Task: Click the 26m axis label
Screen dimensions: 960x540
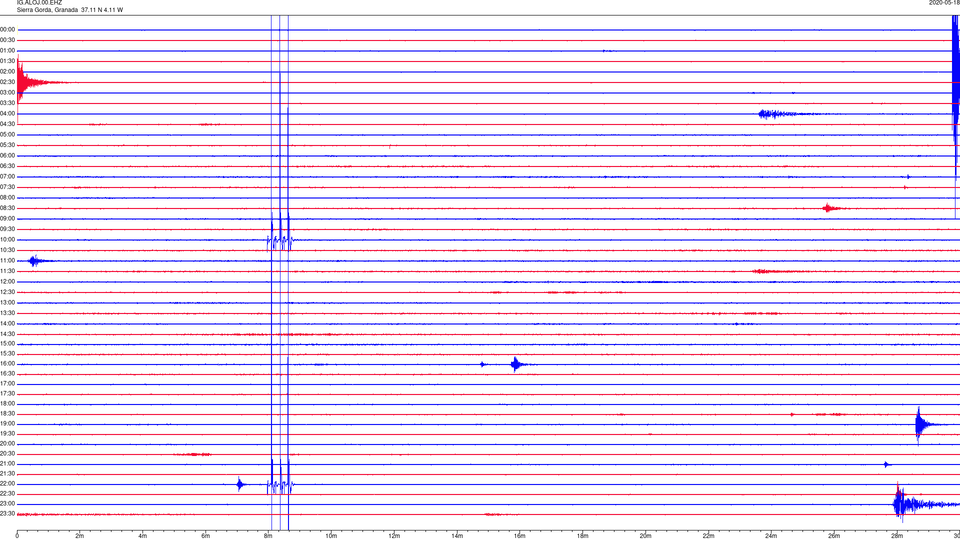Action: (x=834, y=536)
